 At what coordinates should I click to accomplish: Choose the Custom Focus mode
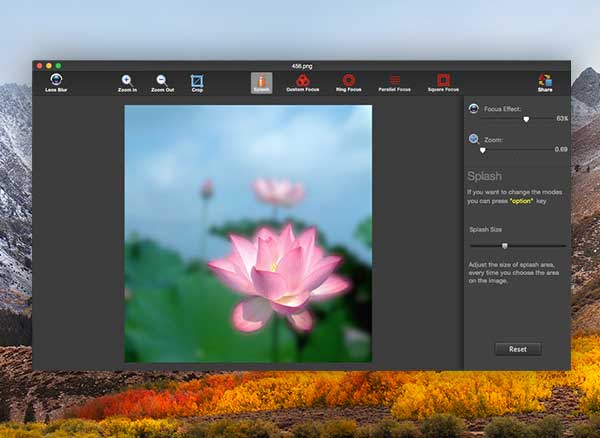coord(303,83)
